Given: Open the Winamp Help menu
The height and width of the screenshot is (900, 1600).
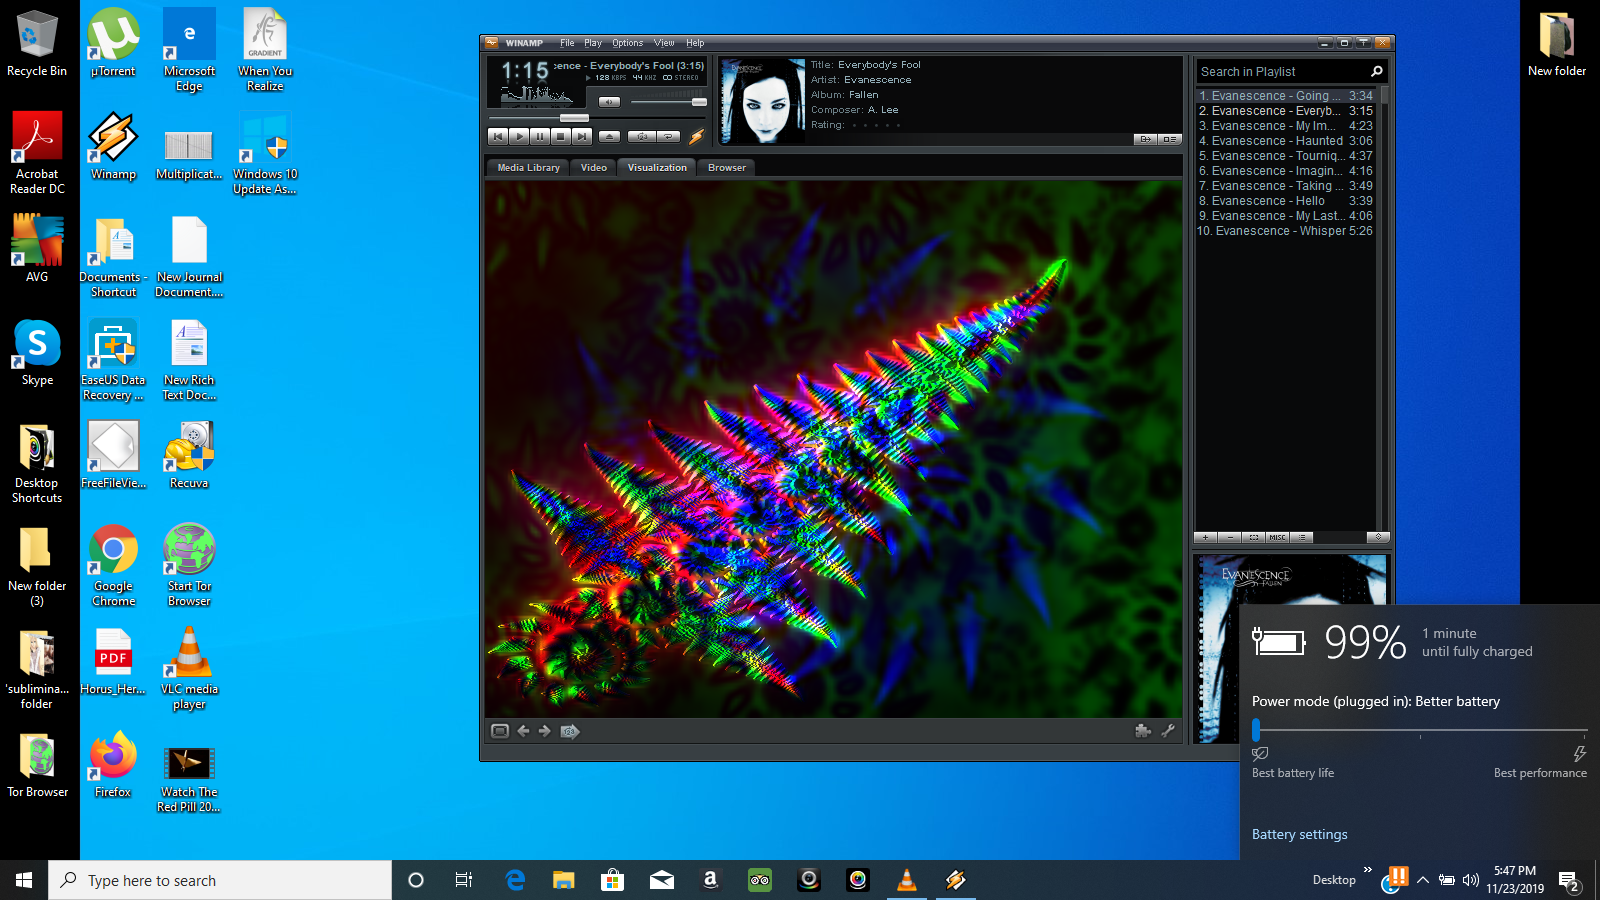Looking at the screenshot, I should click(695, 43).
